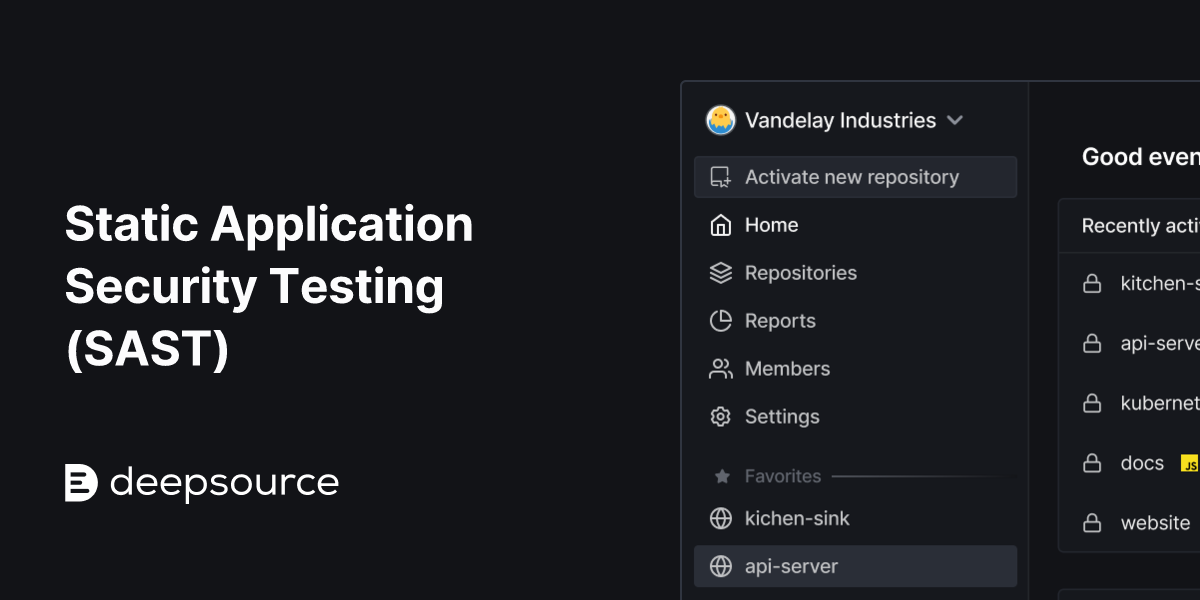Select the api-server favorite repository
Screen dimensions: 1200x600
coord(791,566)
